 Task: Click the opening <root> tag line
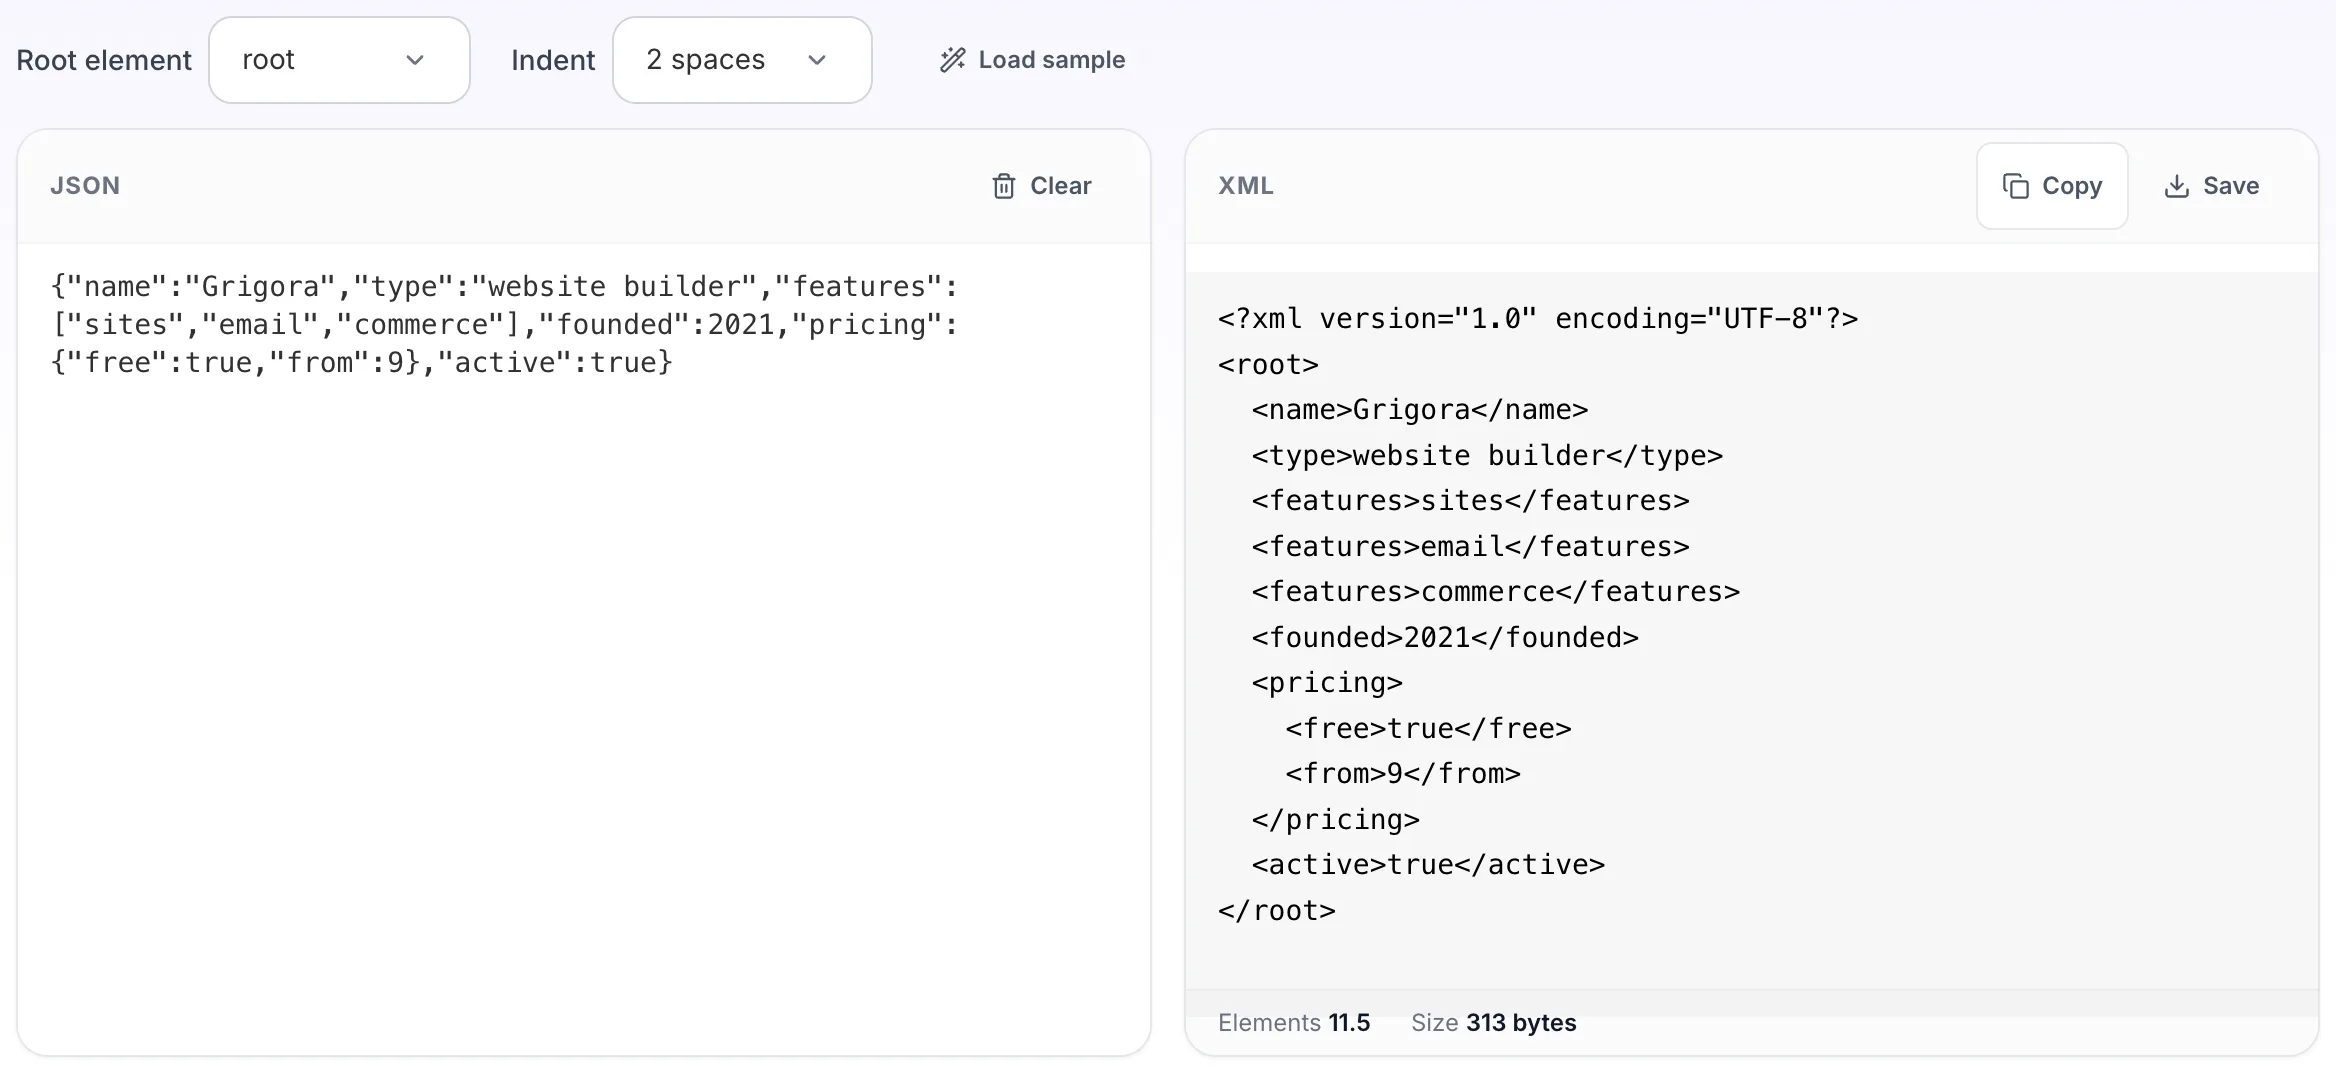[1268, 365]
